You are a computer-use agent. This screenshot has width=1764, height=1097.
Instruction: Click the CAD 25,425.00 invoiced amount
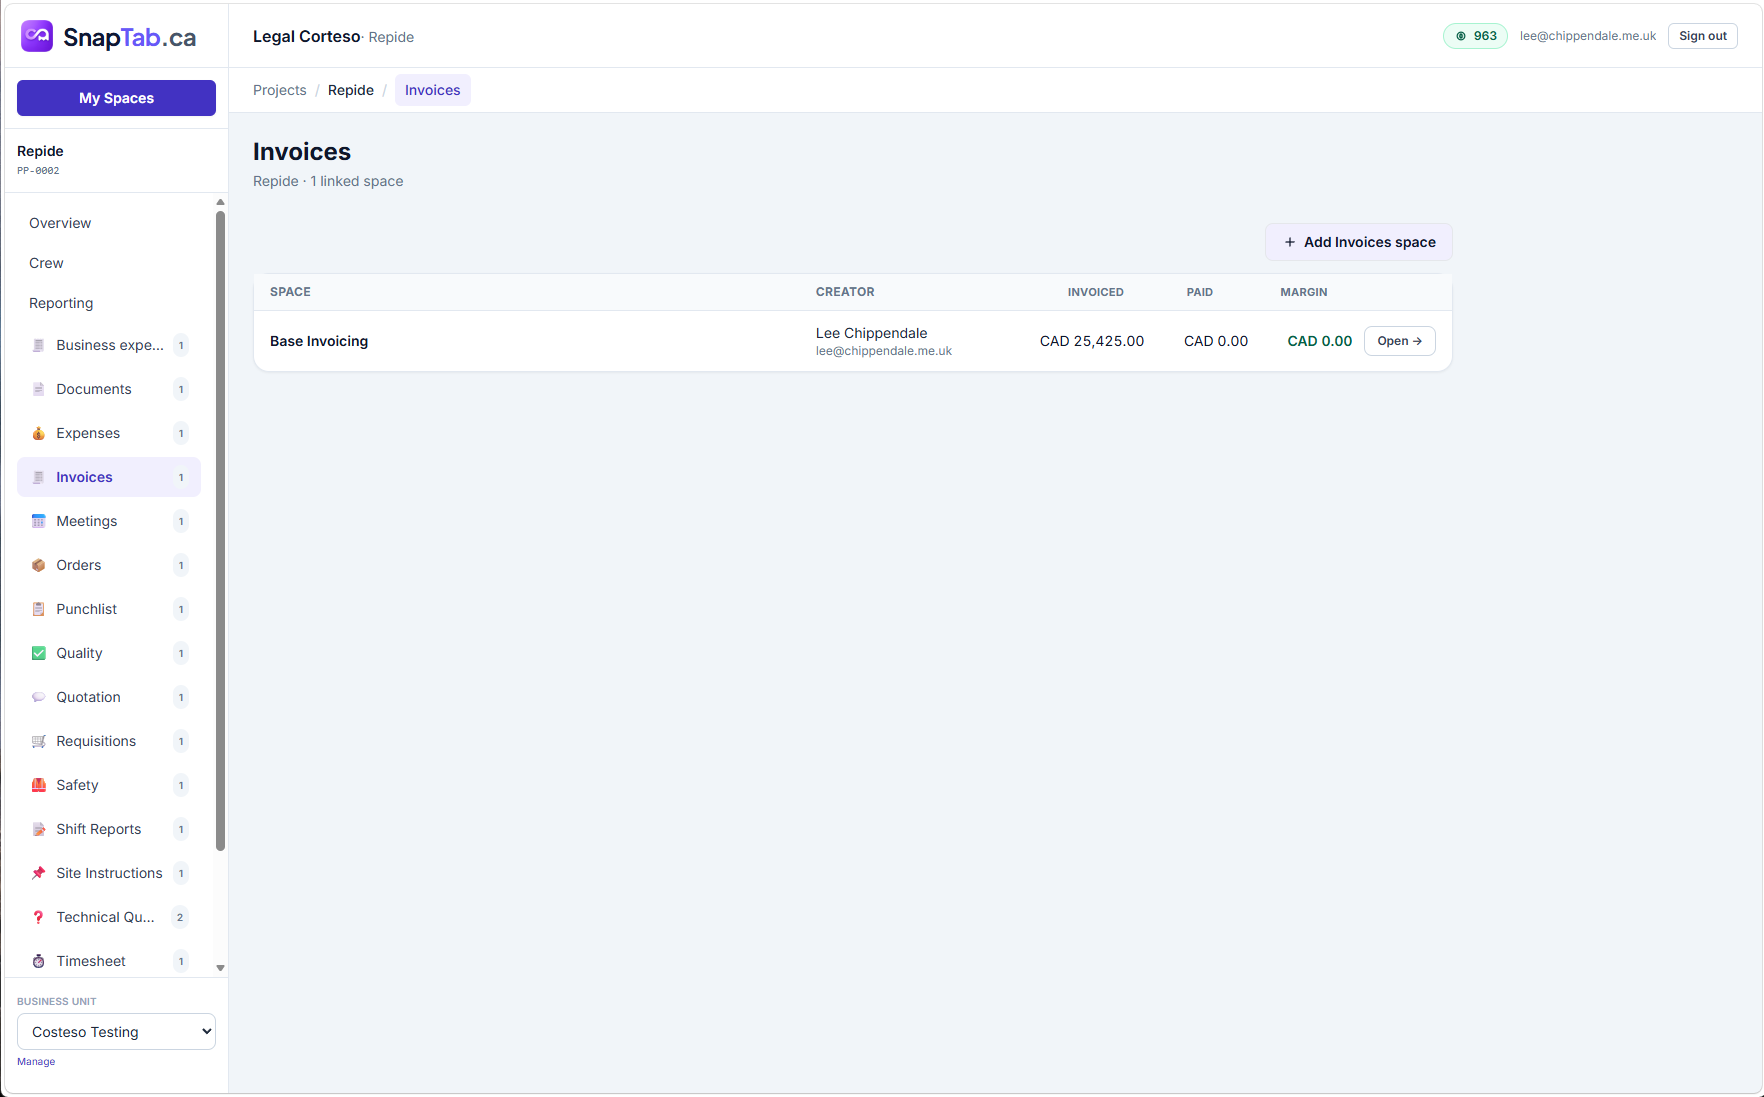tap(1092, 341)
